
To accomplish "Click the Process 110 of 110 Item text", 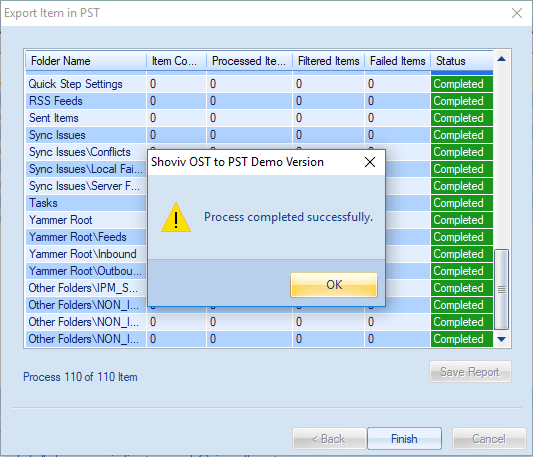I will [x=80, y=377].
